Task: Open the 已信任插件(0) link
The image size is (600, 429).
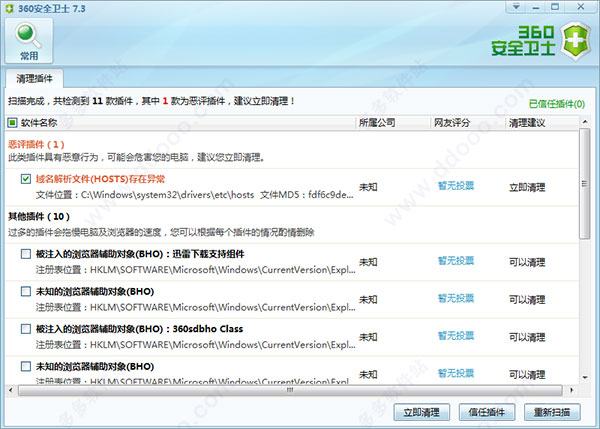Action: [557, 104]
